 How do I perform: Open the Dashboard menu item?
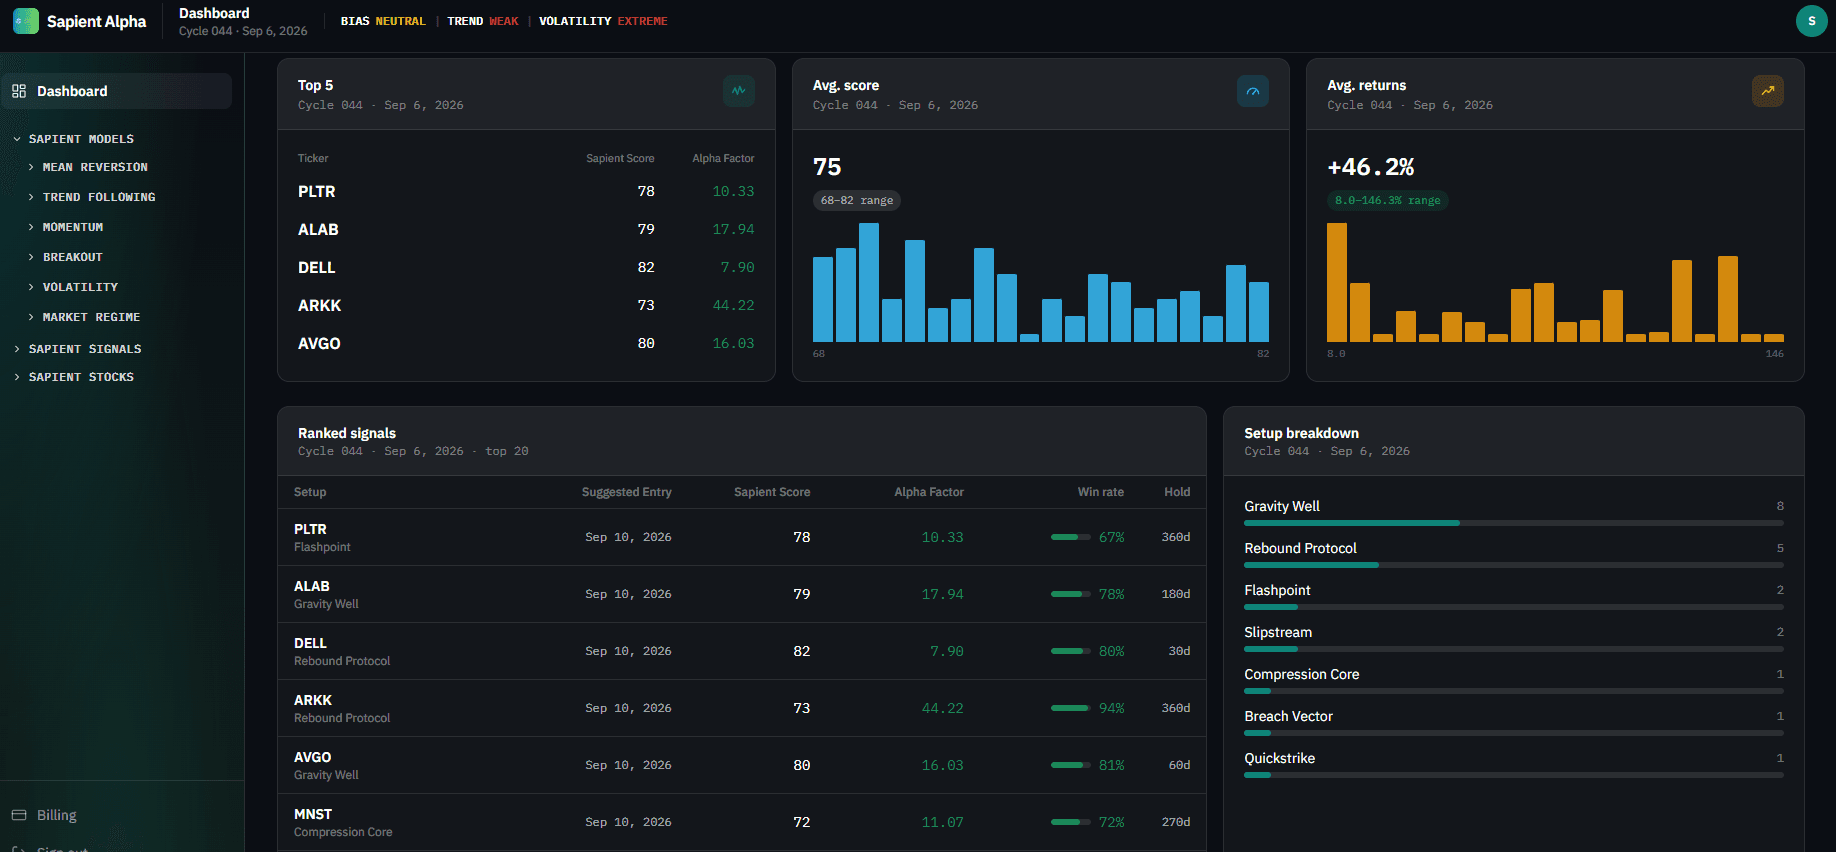tap(117, 91)
